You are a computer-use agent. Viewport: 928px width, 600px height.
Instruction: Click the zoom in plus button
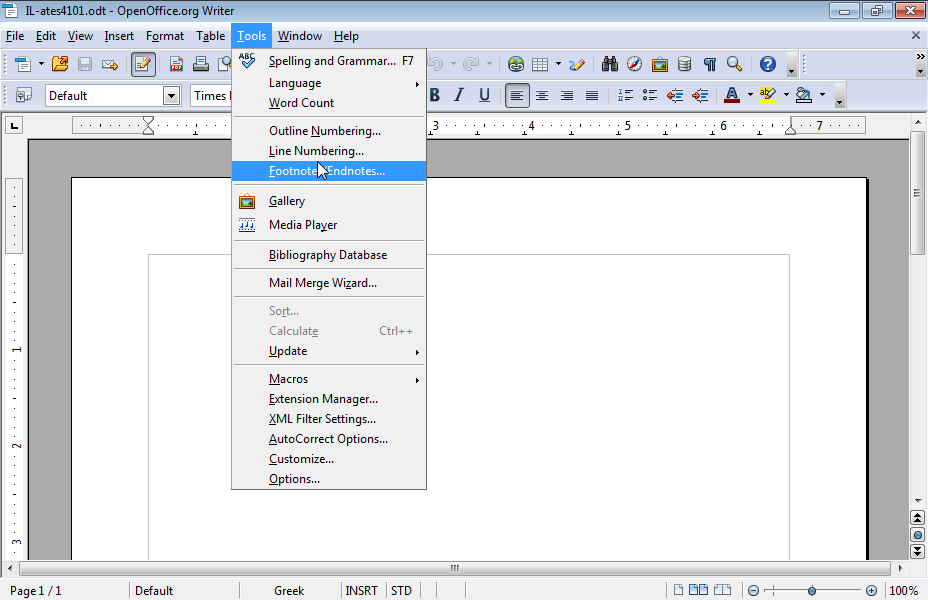[x=871, y=591]
